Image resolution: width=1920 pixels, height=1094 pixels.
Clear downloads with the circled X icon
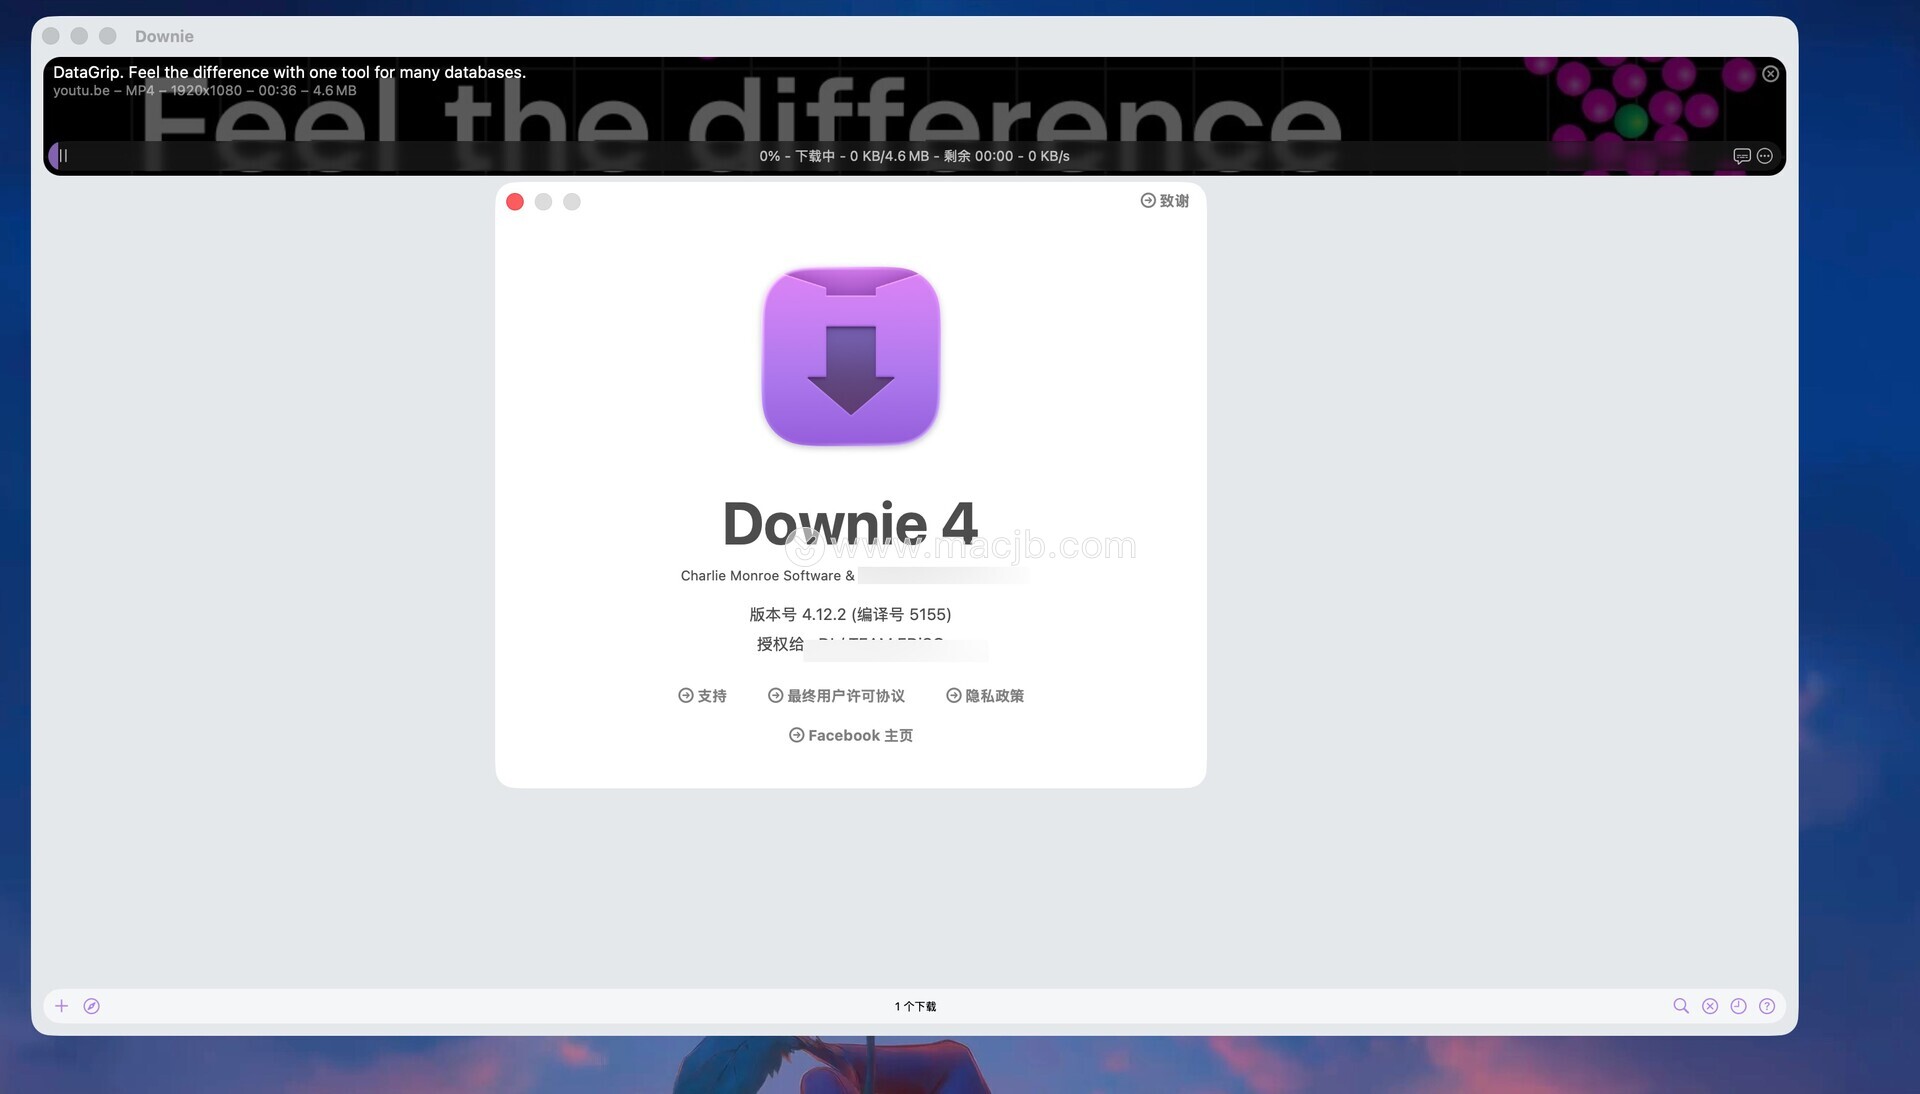(x=1710, y=1006)
